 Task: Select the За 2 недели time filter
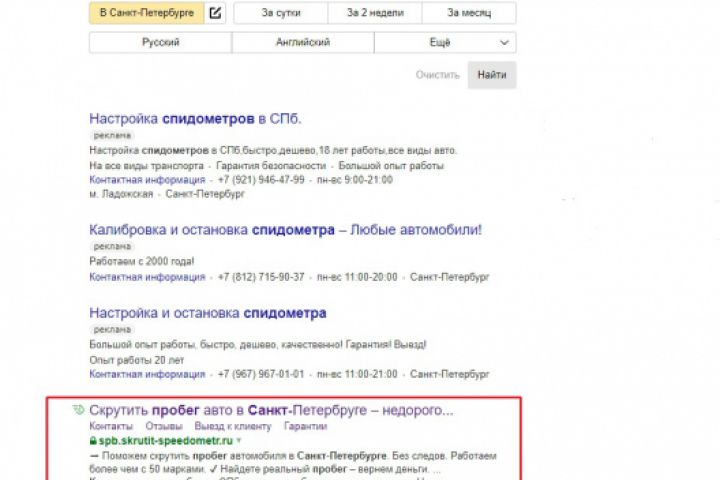coord(375,13)
